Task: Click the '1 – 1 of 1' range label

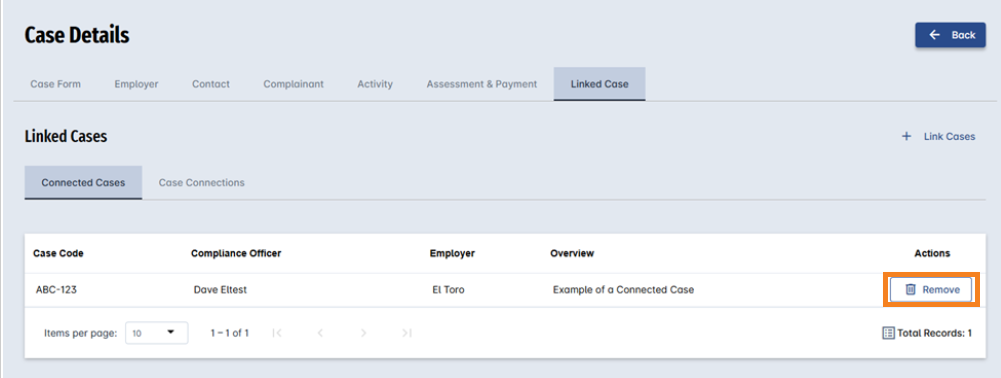Action: point(230,333)
